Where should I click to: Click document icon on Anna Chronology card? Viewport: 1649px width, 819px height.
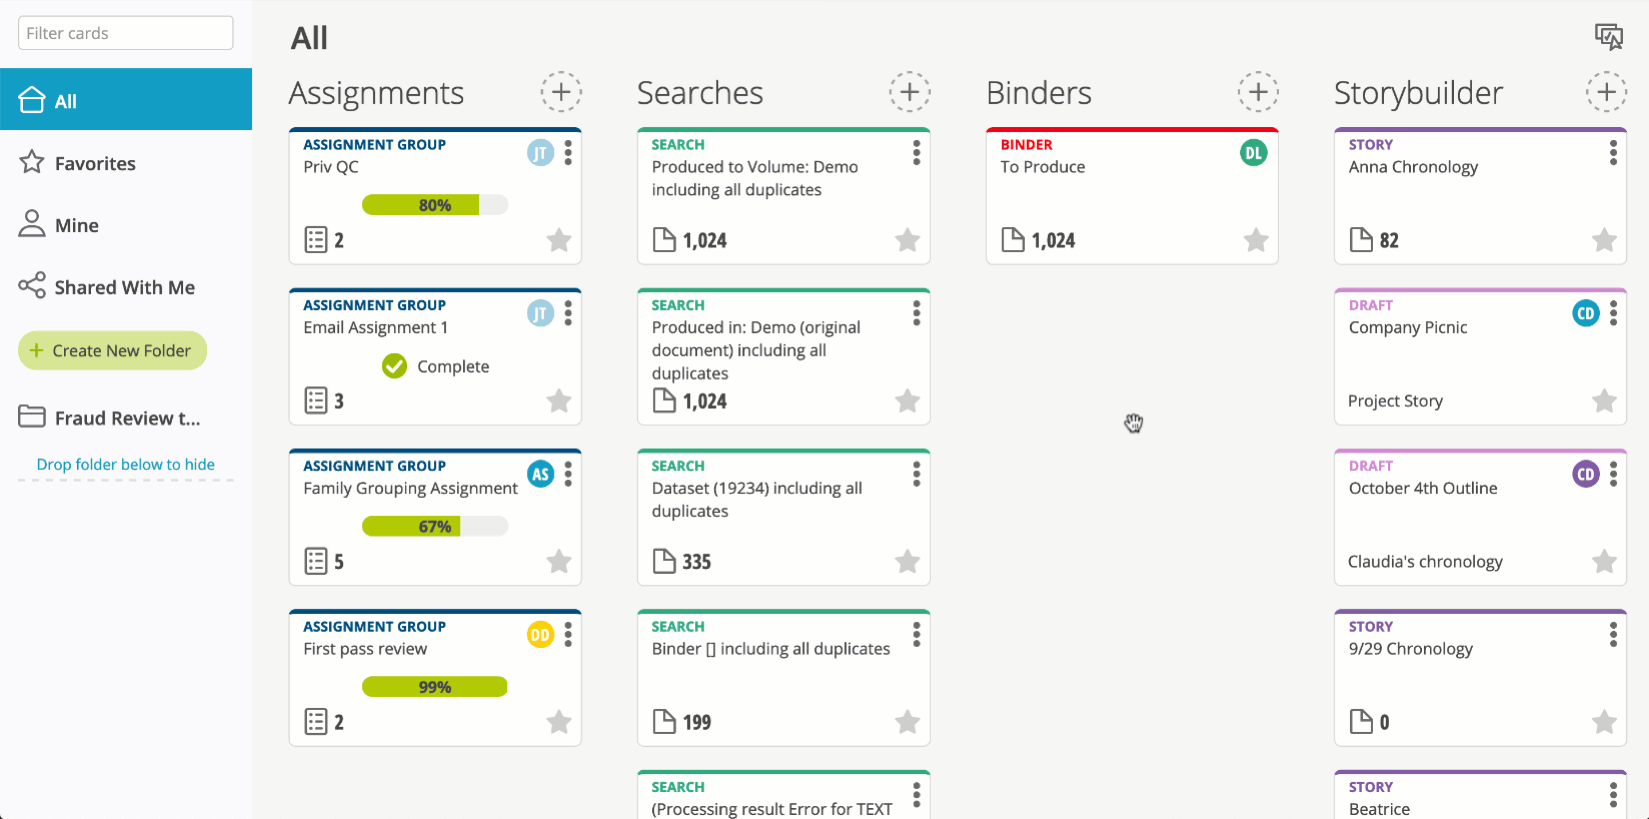[x=1361, y=240]
